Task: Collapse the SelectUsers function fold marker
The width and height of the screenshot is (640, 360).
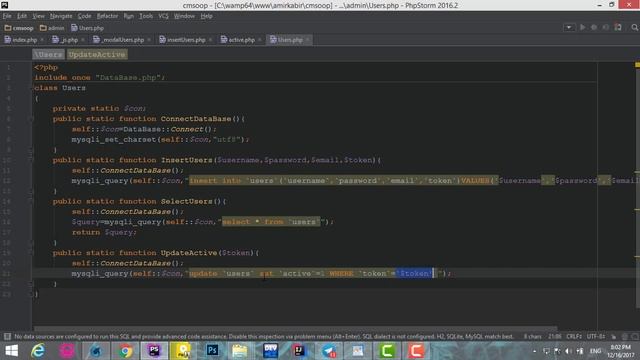Action: coord(31,201)
